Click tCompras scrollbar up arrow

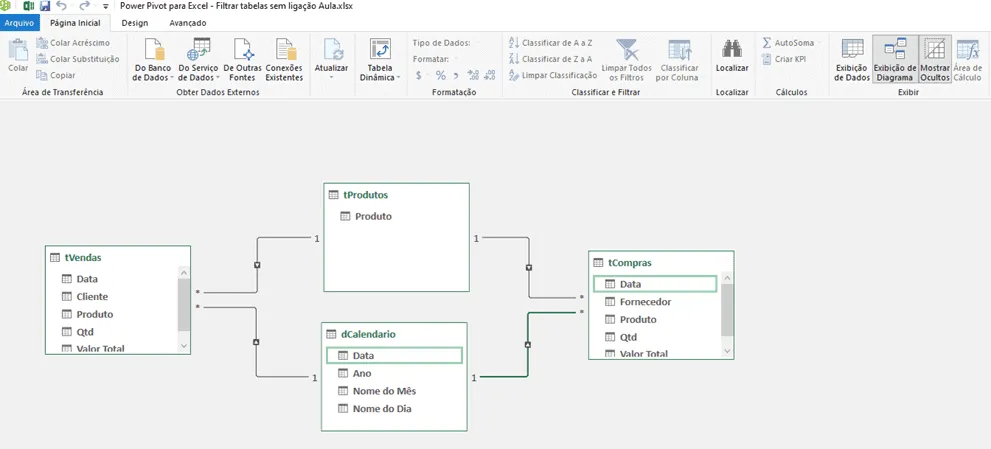point(727,278)
